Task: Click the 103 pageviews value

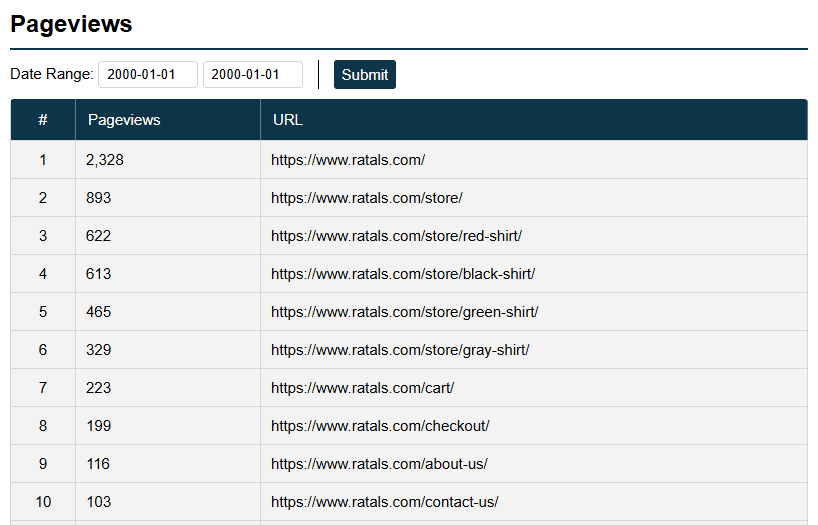Action: coord(99,502)
